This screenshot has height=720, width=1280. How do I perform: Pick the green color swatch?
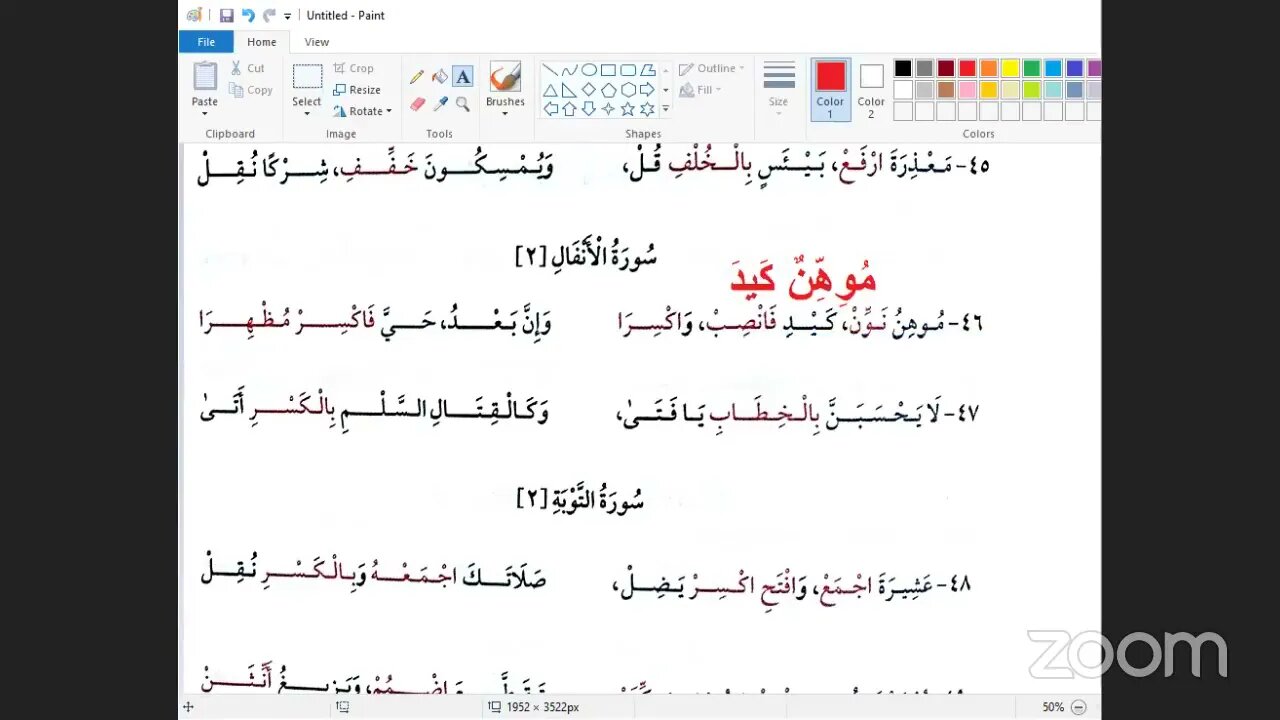click(1032, 68)
